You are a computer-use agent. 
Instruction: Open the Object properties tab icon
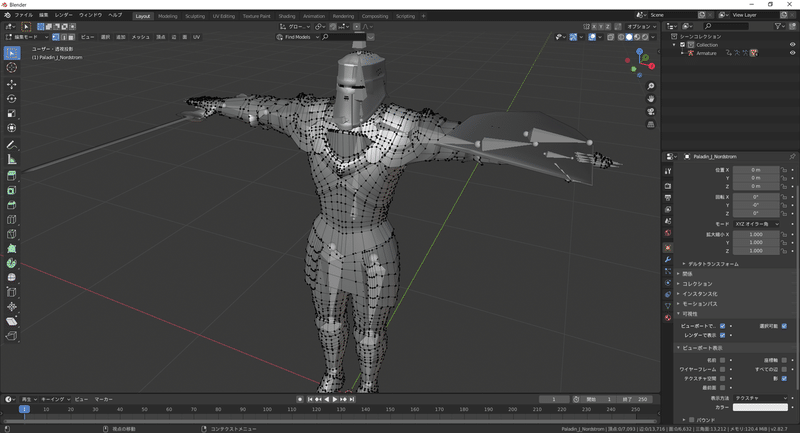click(x=668, y=247)
